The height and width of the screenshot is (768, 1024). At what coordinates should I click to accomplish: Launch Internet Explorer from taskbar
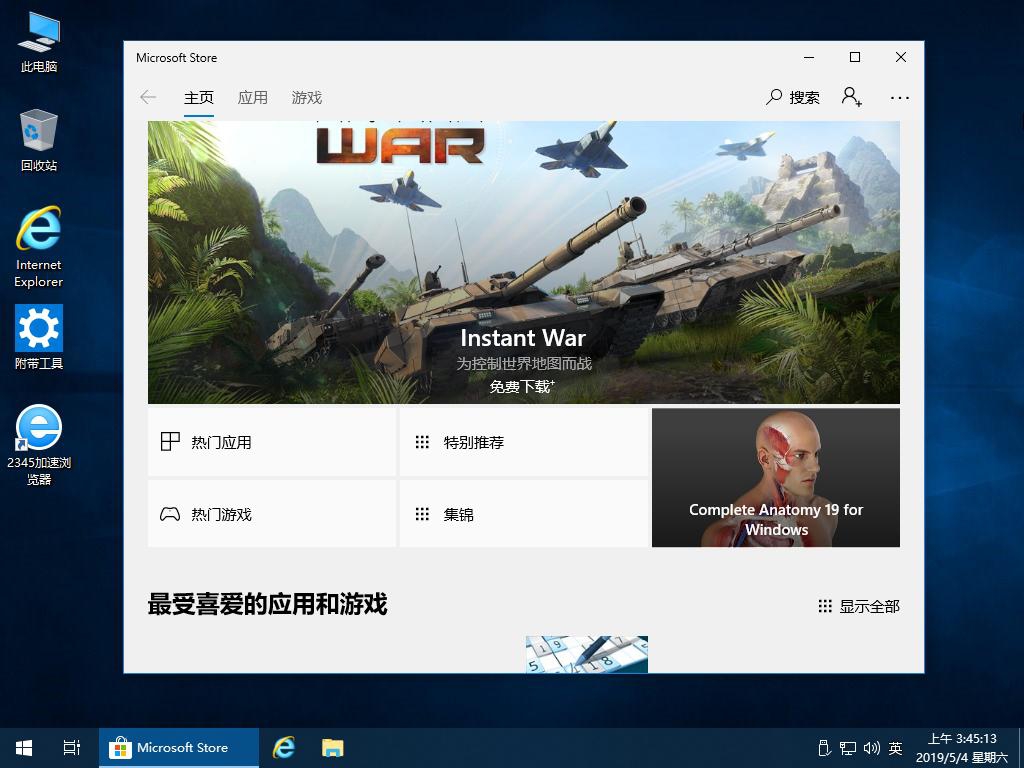[x=283, y=748]
